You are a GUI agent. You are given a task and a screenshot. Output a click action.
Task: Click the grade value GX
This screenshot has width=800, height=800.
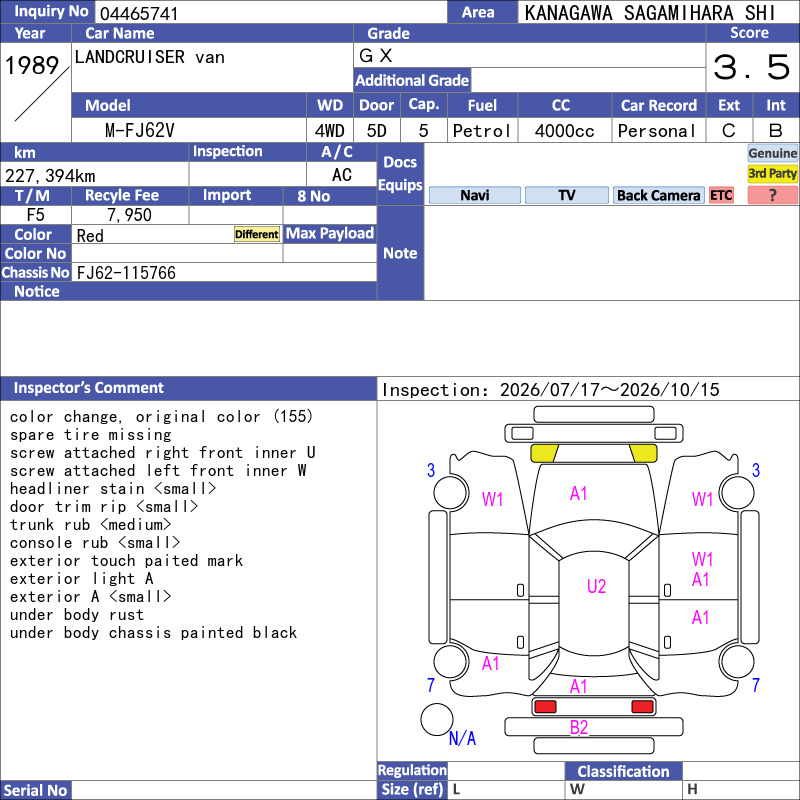point(376,55)
